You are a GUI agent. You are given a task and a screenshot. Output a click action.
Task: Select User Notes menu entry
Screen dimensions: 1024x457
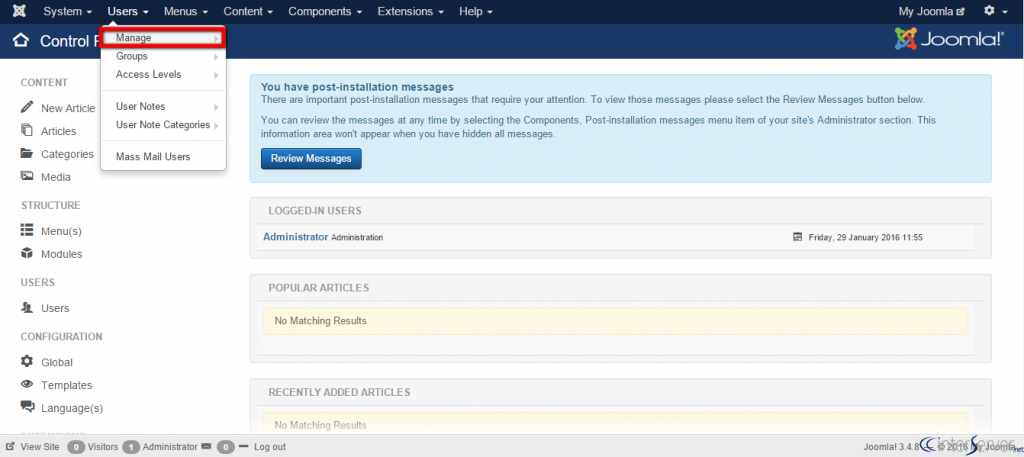[x=163, y=106]
